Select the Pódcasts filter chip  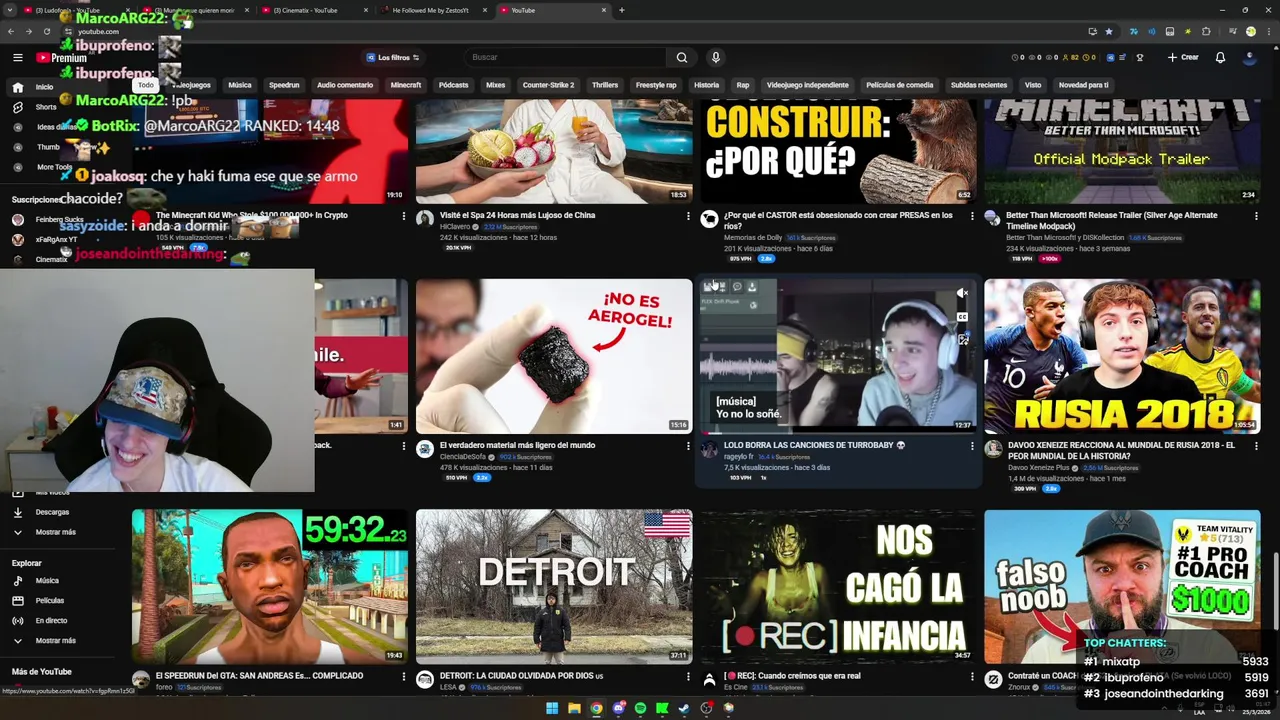pyautogui.click(x=453, y=85)
